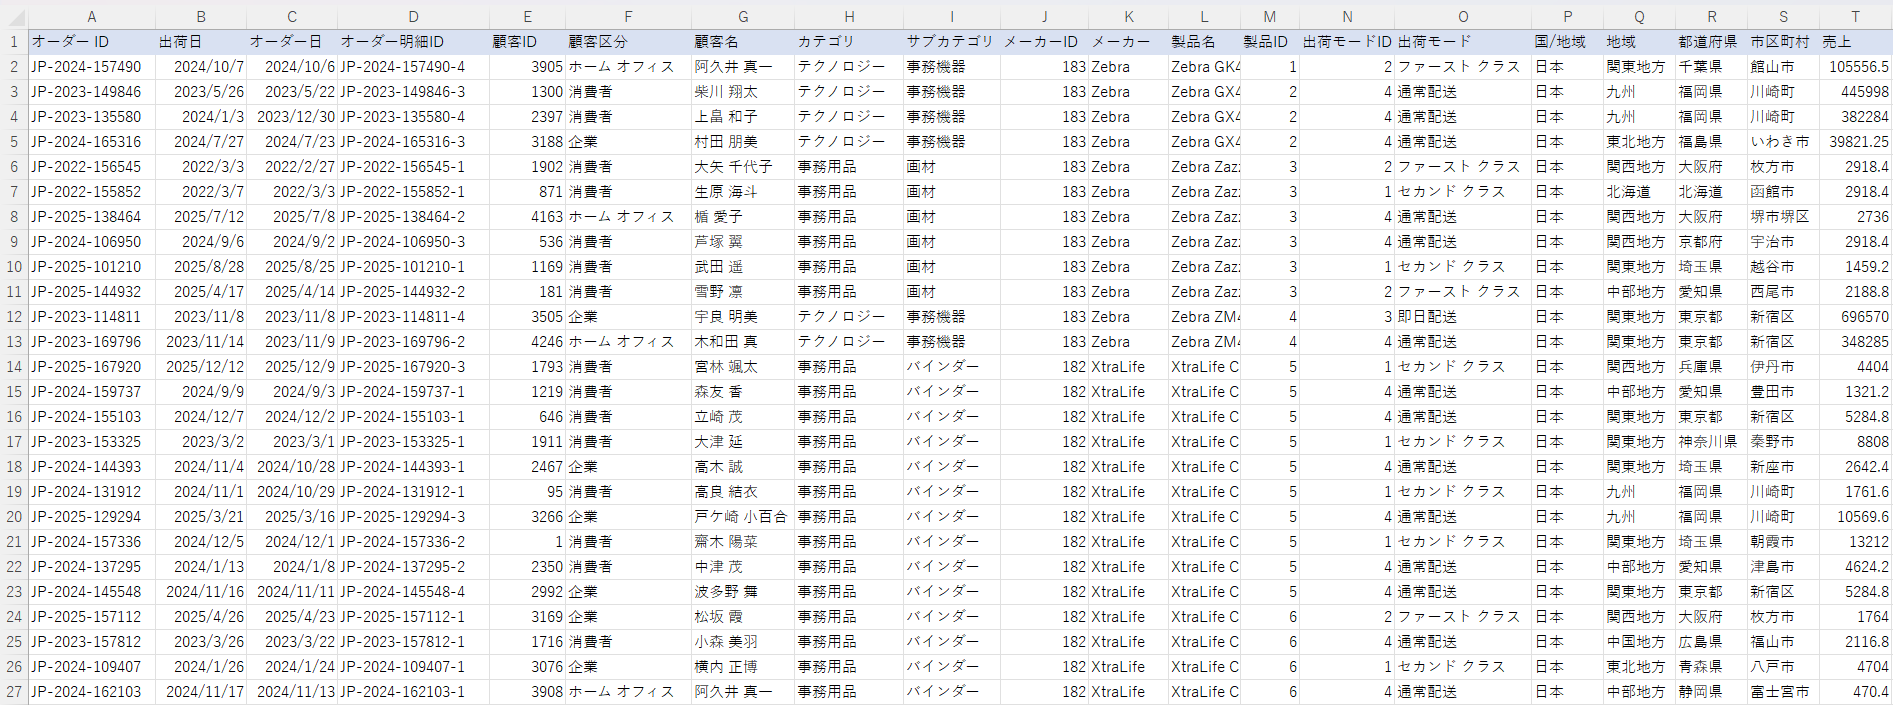Click the 売上 header cell
The width and height of the screenshot is (1893, 705).
coord(1855,41)
